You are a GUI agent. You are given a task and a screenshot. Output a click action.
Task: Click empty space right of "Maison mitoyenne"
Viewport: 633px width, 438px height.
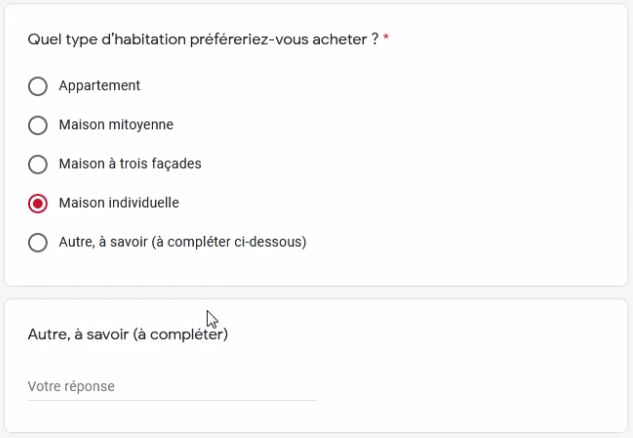(400, 125)
